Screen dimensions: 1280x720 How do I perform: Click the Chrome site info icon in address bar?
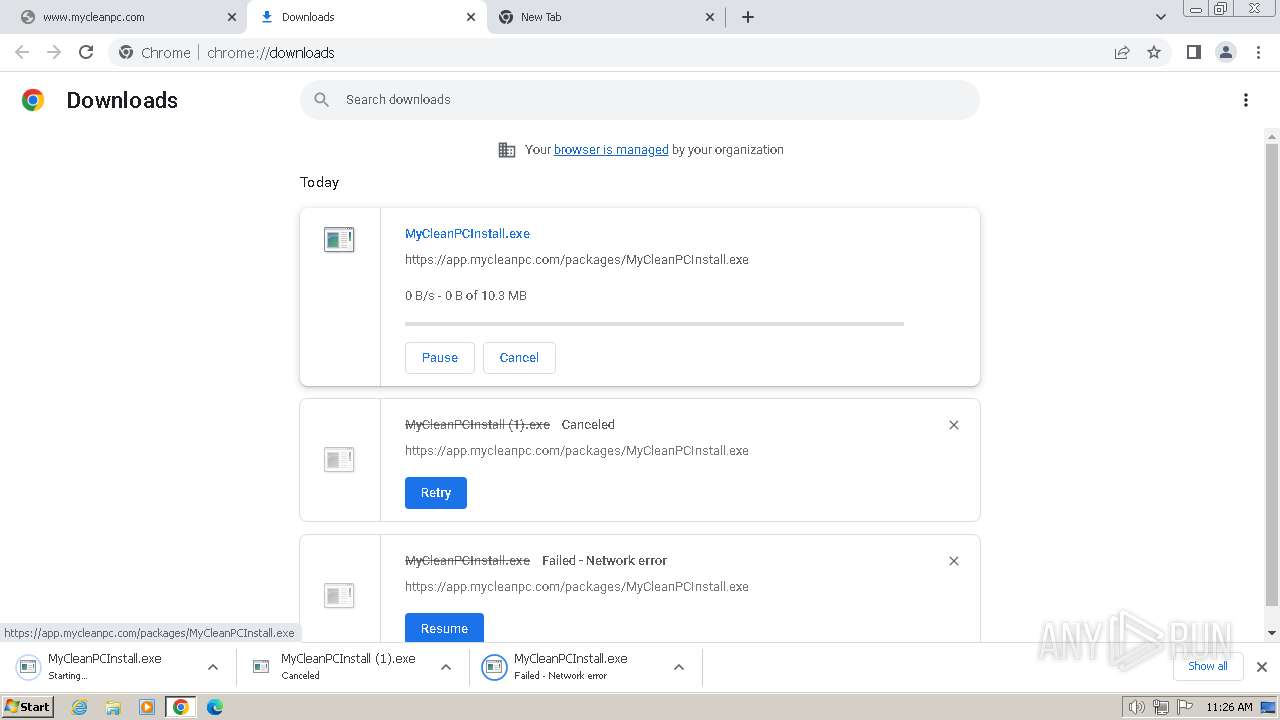(126, 52)
